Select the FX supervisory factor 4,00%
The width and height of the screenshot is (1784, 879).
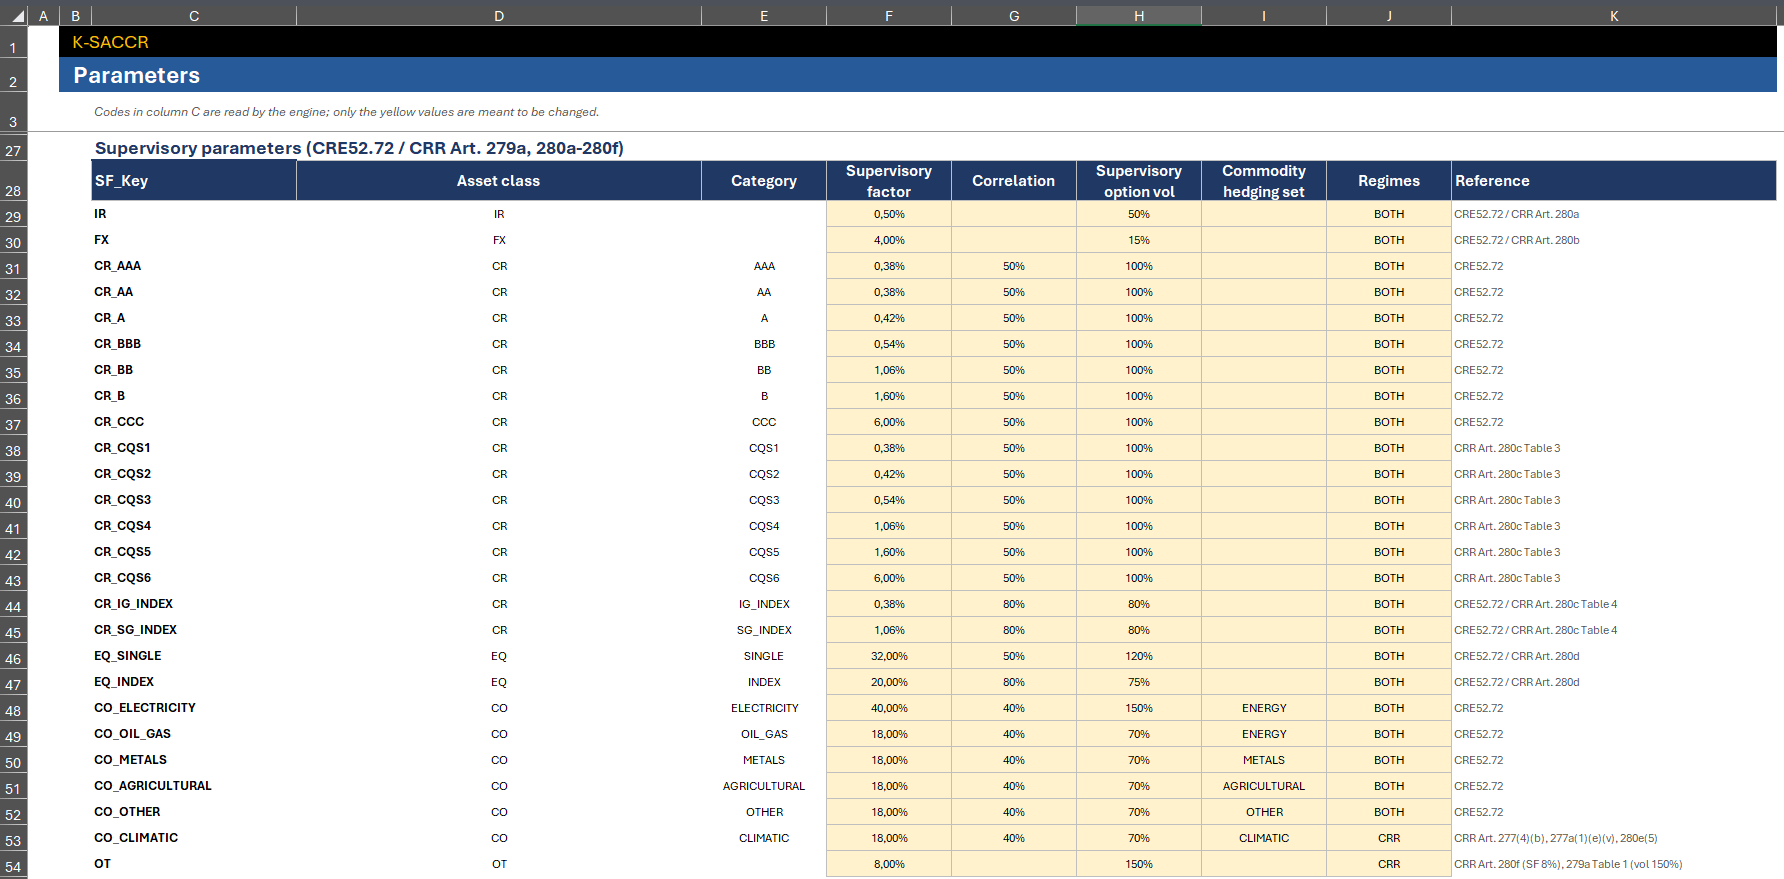pyautogui.click(x=889, y=240)
